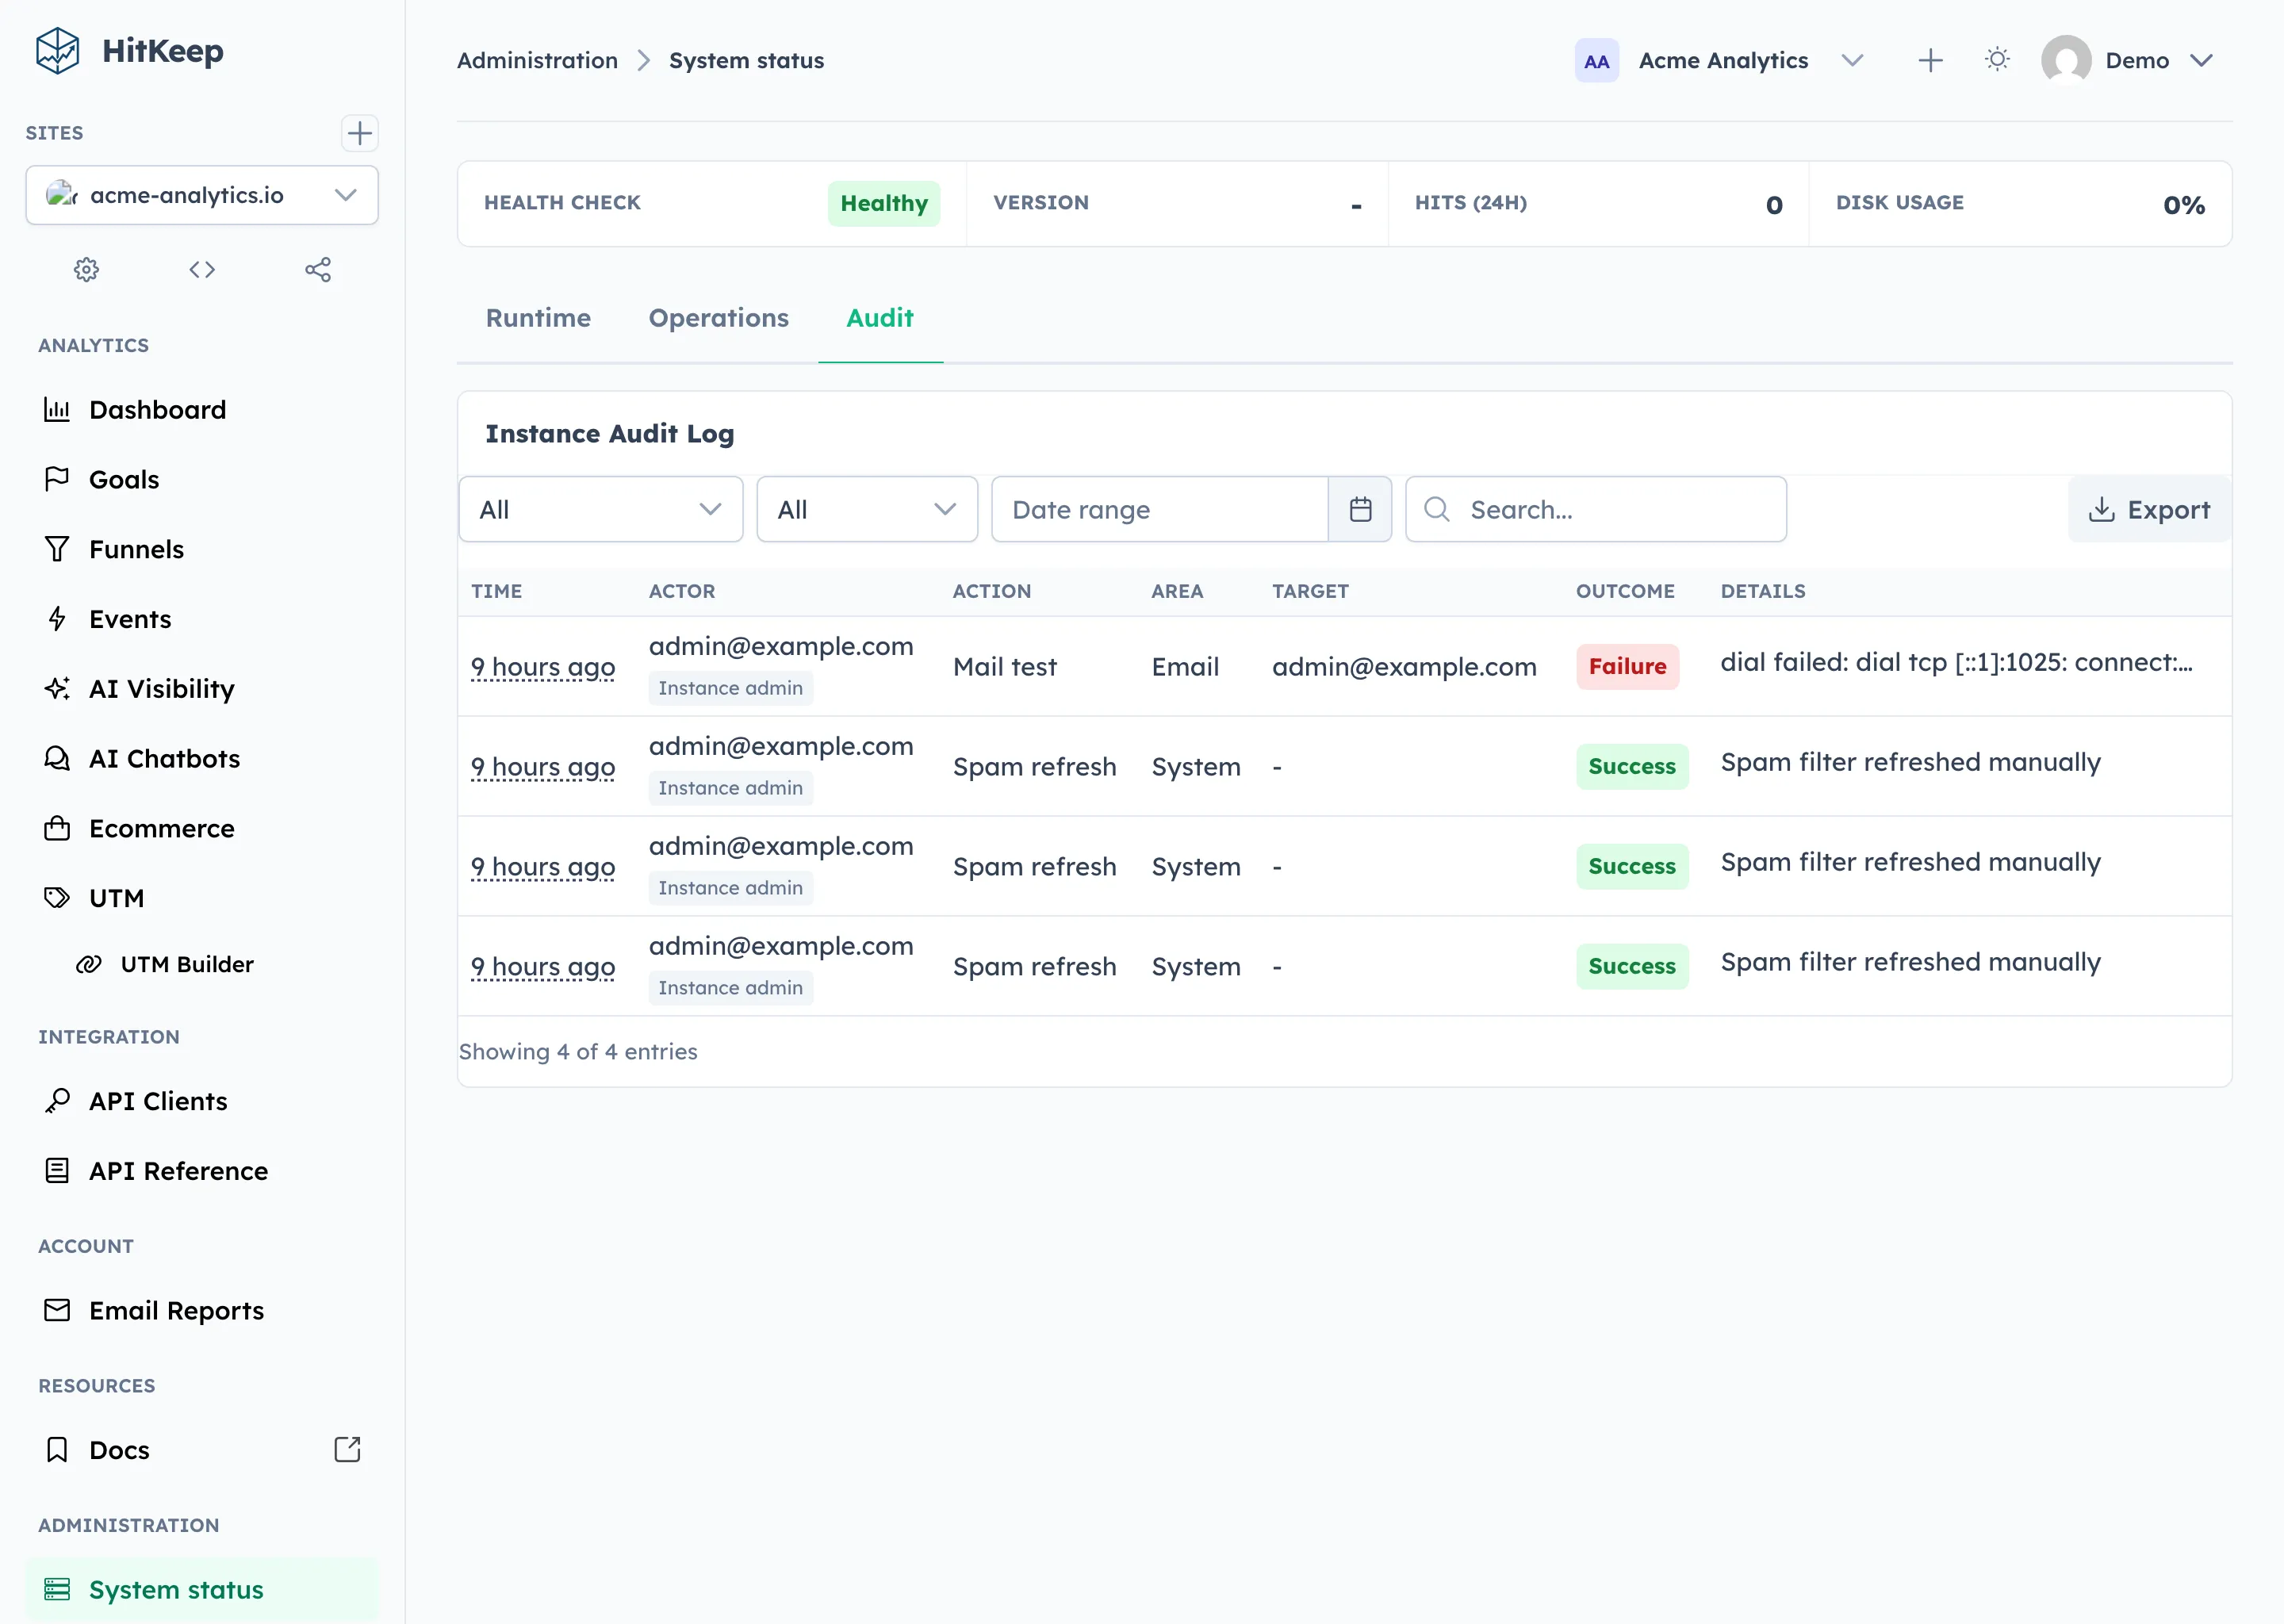The width and height of the screenshot is (2284, 1624).
Task: Click the Docs bookmark icon
Action: tap(57, 1450)
